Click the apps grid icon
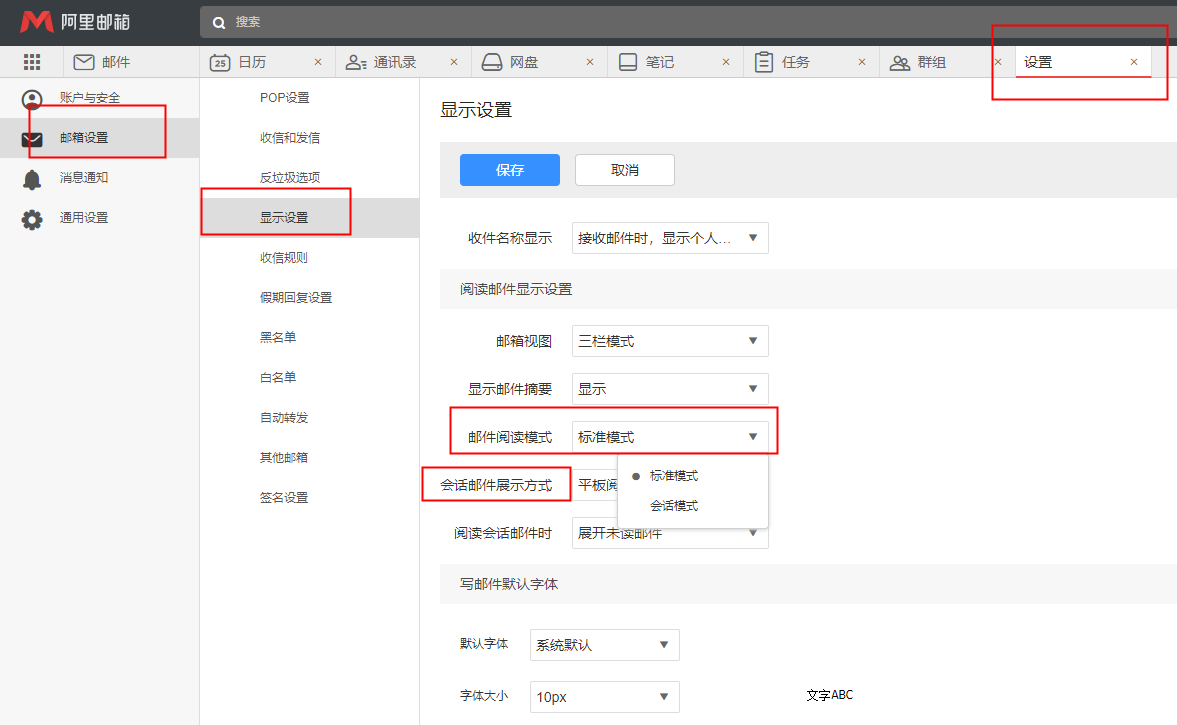The height and width of the screenshot is (725, 1177). pos(32,62)
